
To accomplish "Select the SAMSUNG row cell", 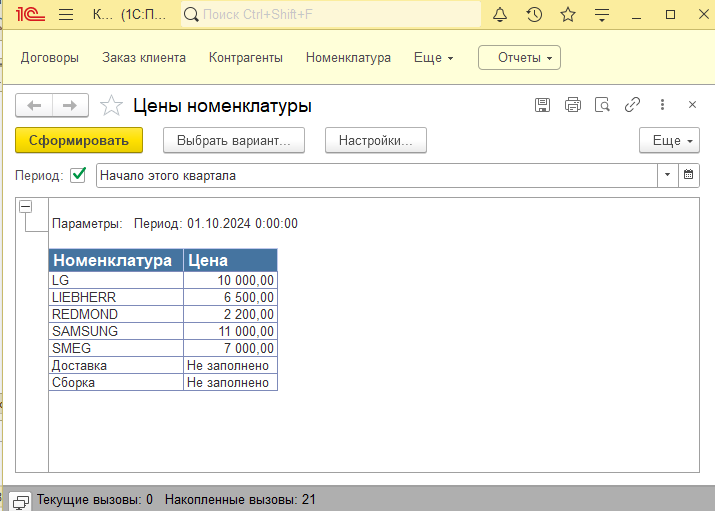I will [x=116, y=331].
